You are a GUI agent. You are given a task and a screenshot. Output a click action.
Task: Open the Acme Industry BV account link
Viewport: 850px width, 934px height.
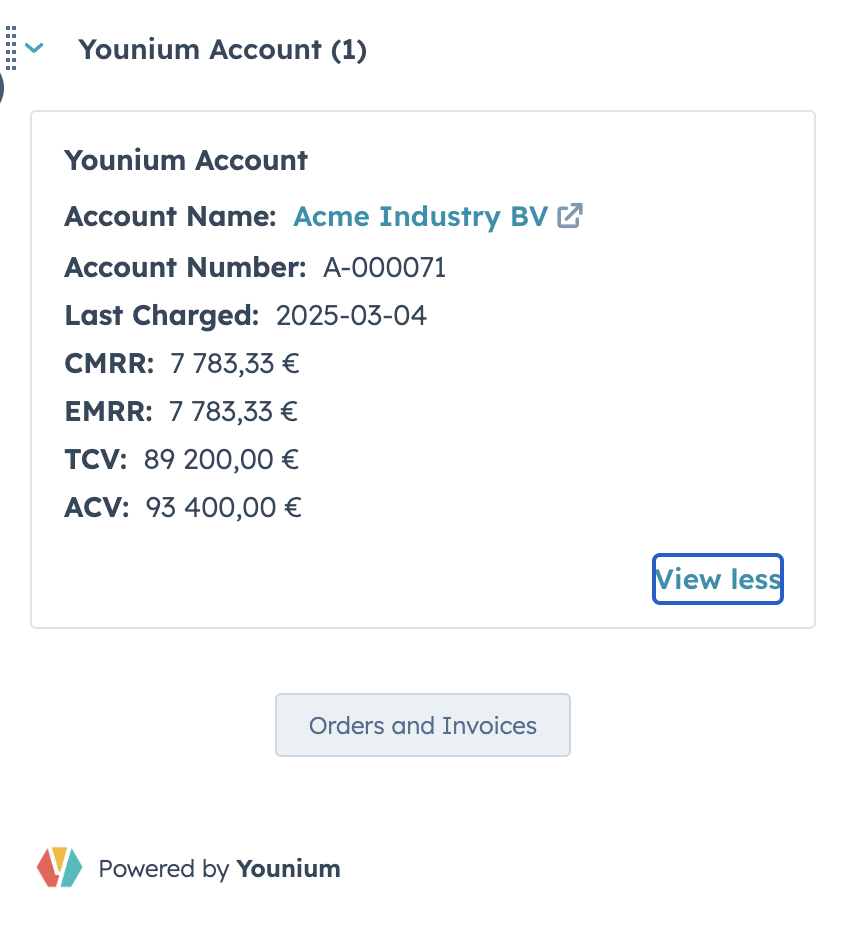coord(420,216)
